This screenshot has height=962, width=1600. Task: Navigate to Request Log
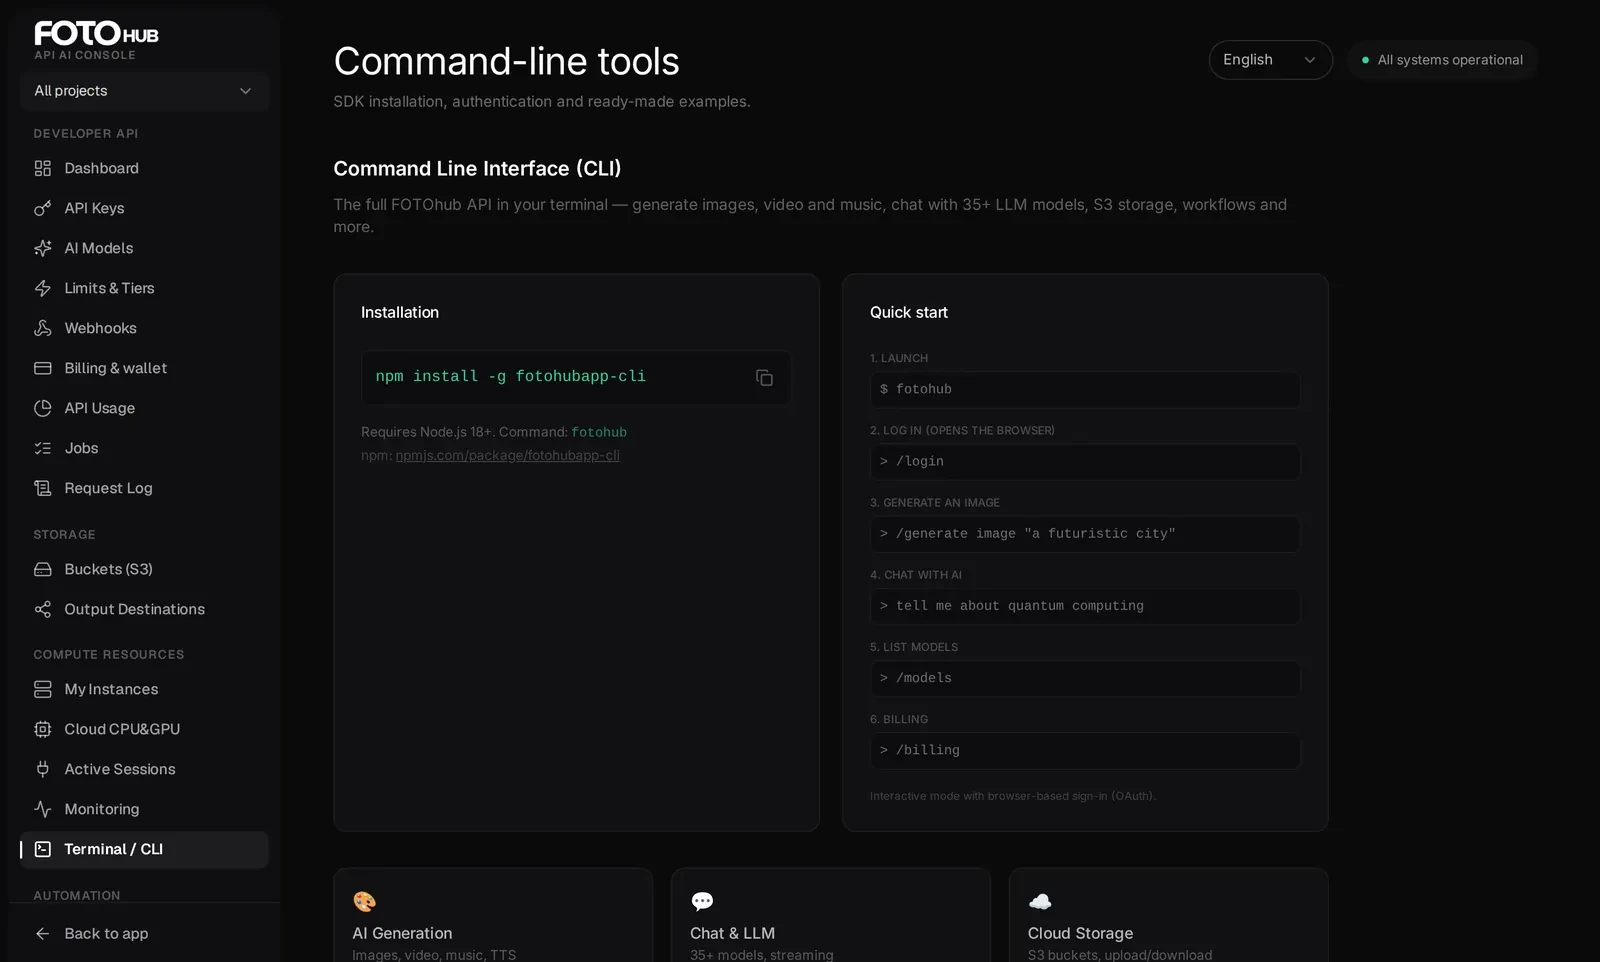[x=144, y=488]
